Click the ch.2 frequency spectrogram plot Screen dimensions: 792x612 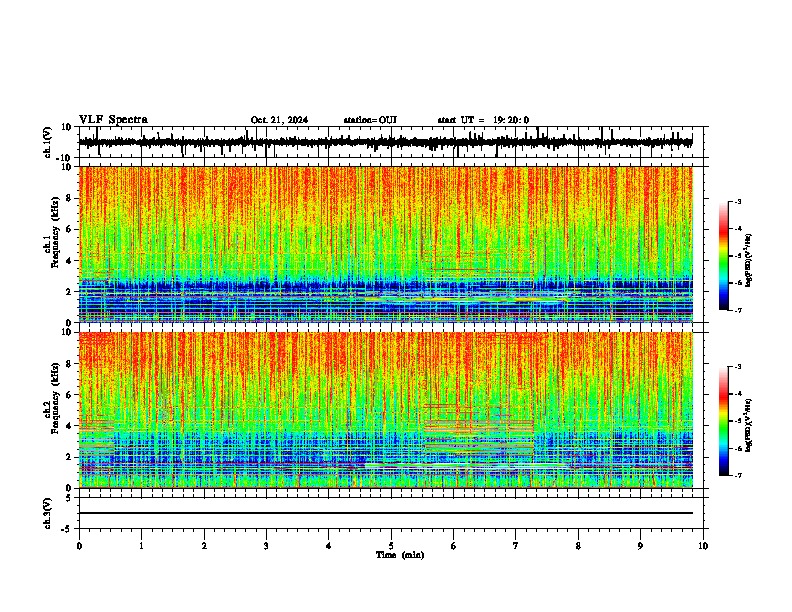[x=386, y=410]
